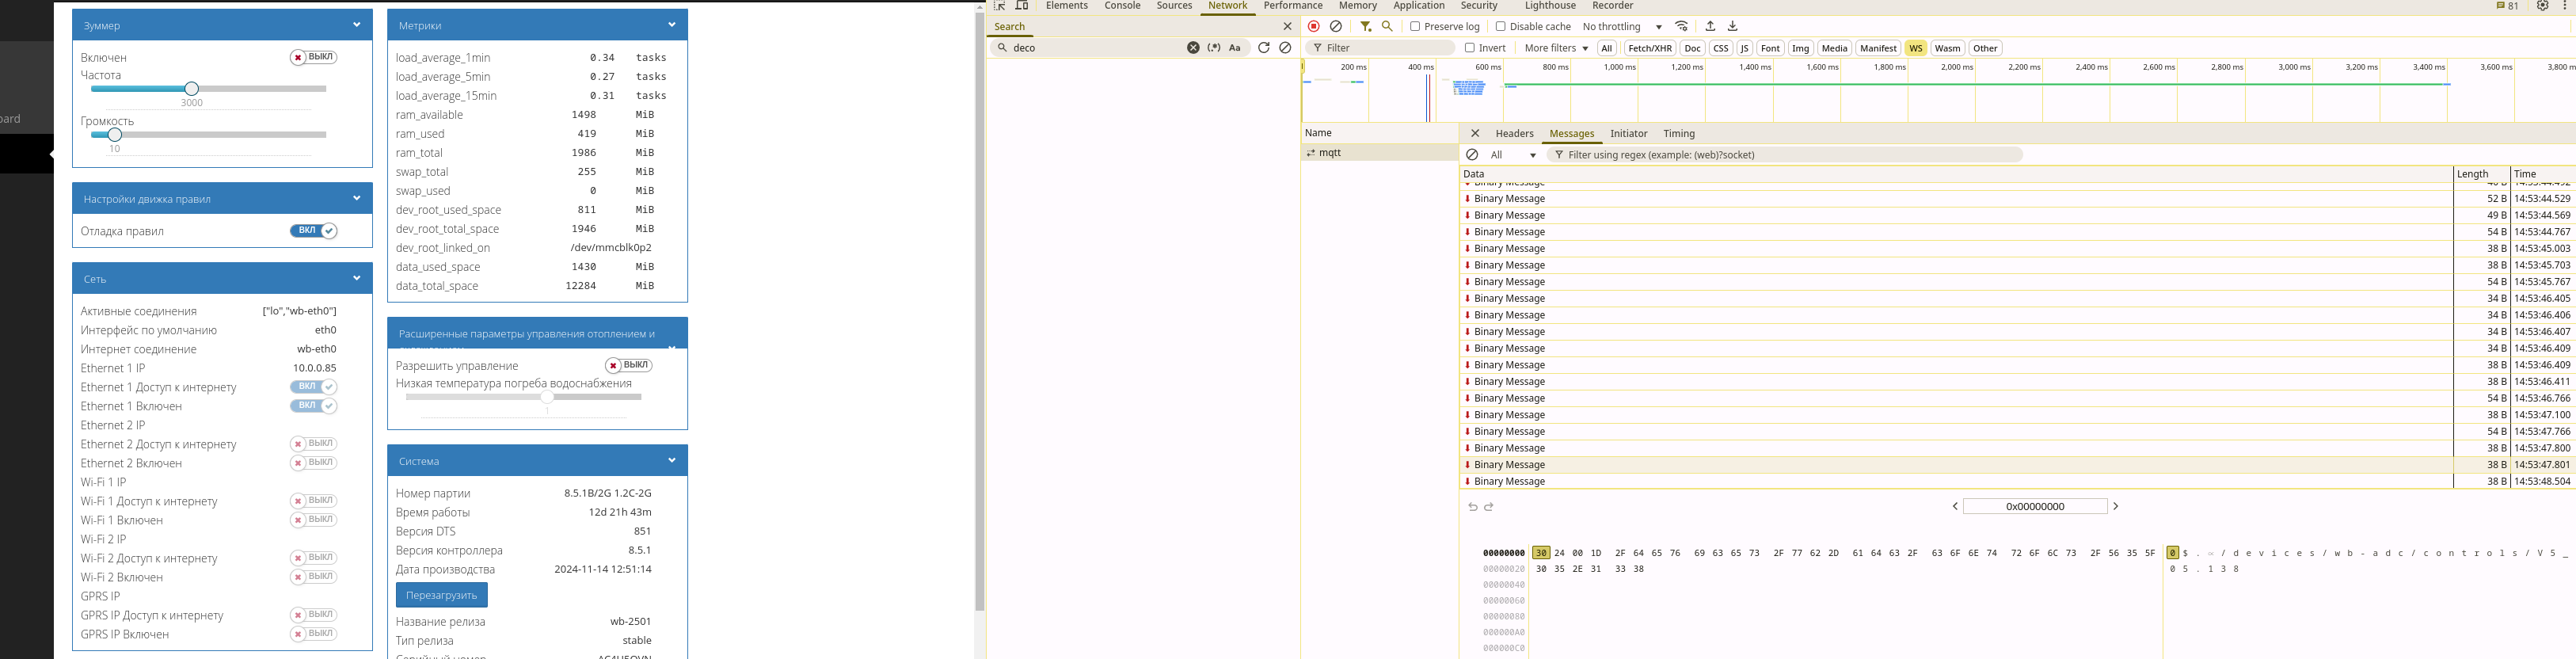The width and height of the screenshot is (2576, 659).
Task: Click the 'Перезагрузить' reboot button
Action: pos(441,595)
